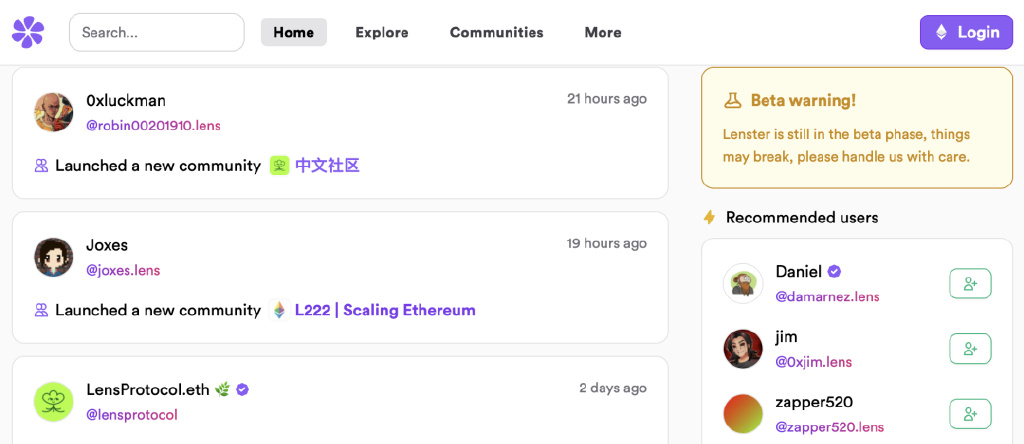Open the Communities tab
1024x444 pixels.
point(496,32)
